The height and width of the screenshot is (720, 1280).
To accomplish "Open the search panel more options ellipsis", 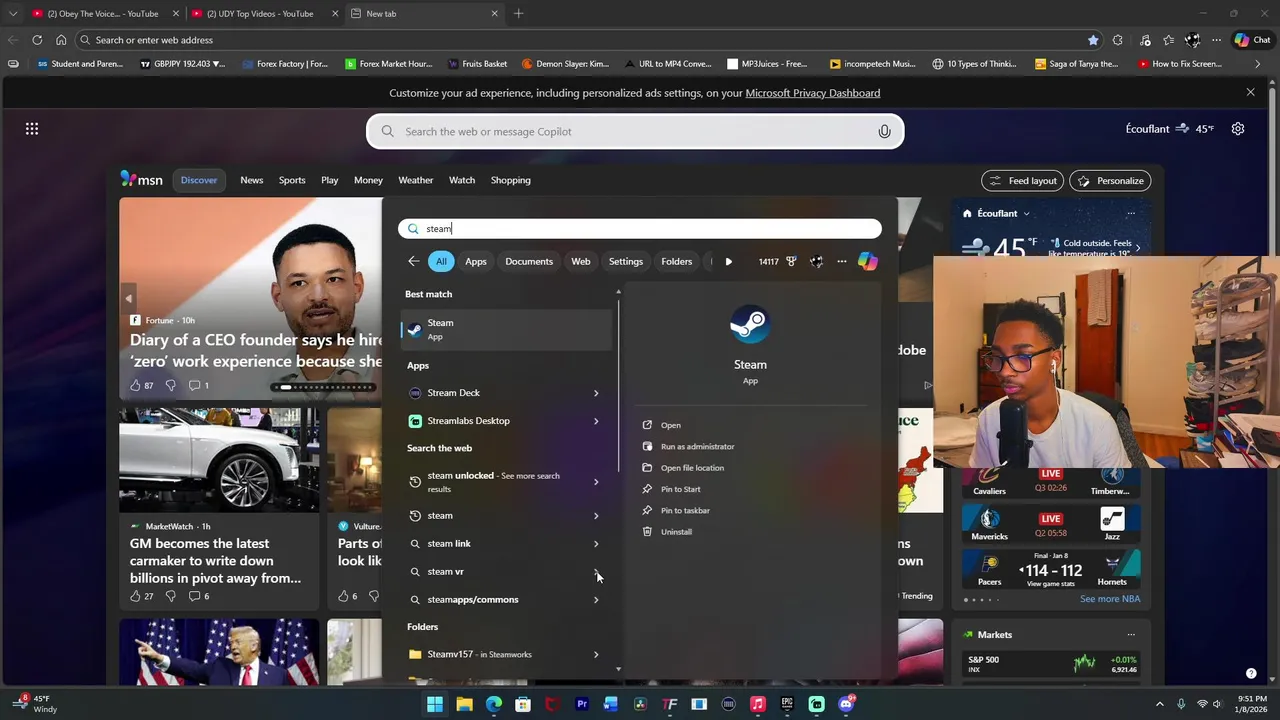I will tap(841, 261).
